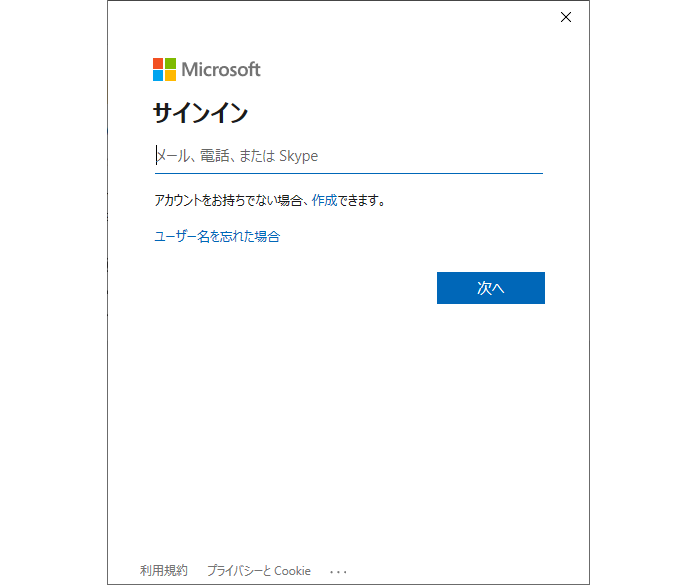Close the sign-in dialog with X

point(566,17)
